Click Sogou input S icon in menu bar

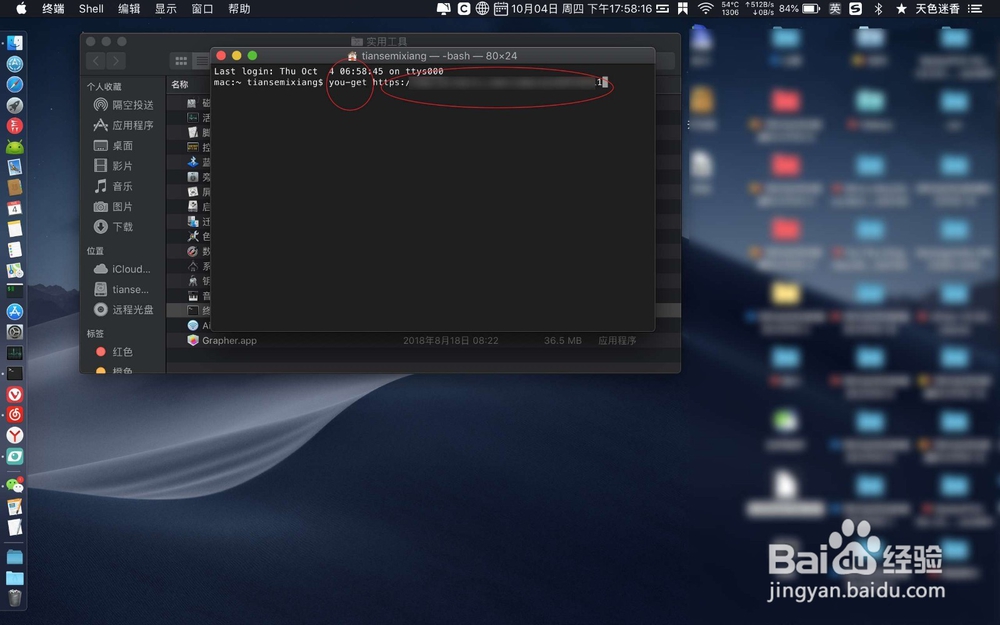[856, 8]
